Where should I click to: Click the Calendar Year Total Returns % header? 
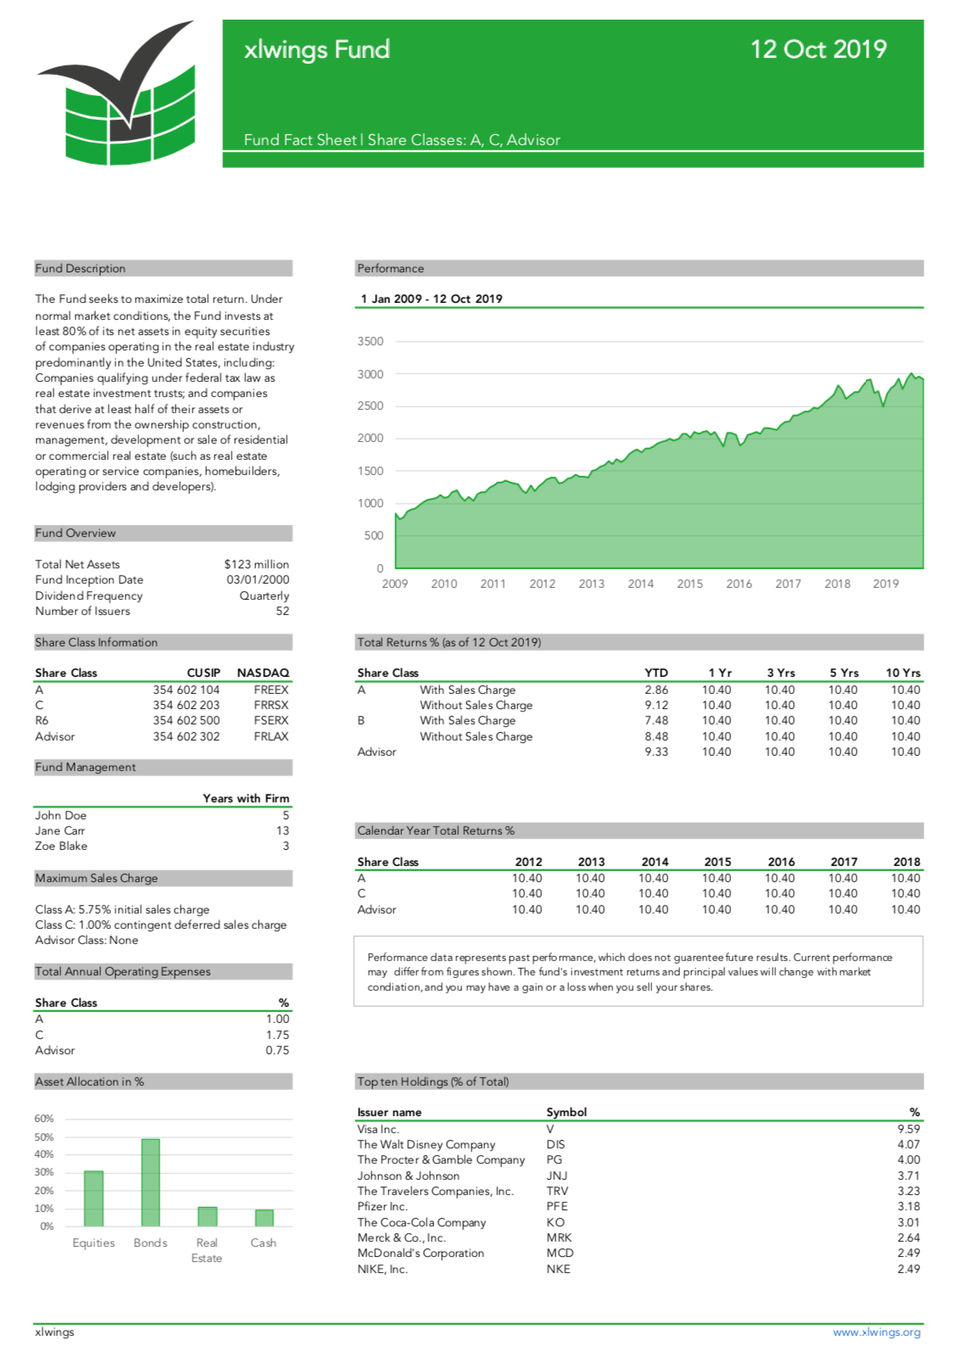click(x=639, y=830)
